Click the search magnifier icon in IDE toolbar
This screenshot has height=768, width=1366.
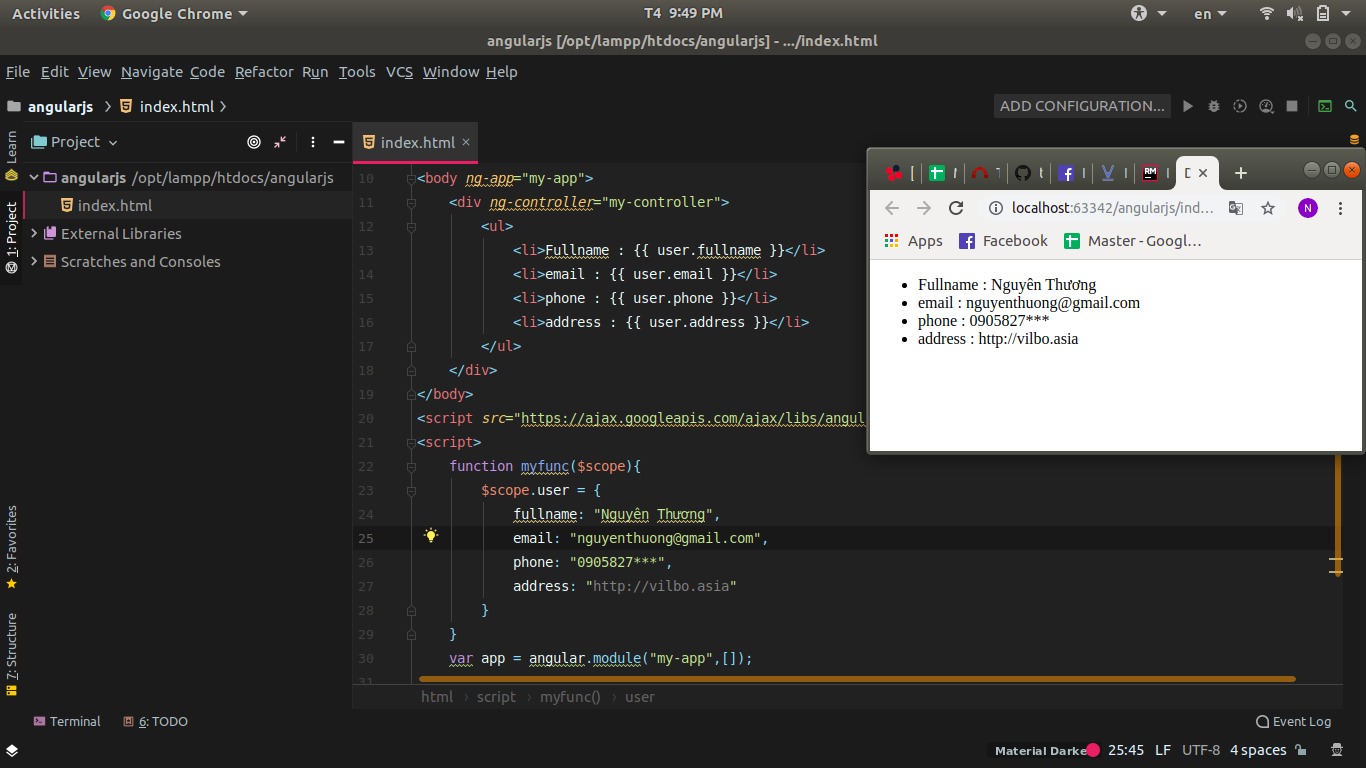click(x=1351, y=106)
